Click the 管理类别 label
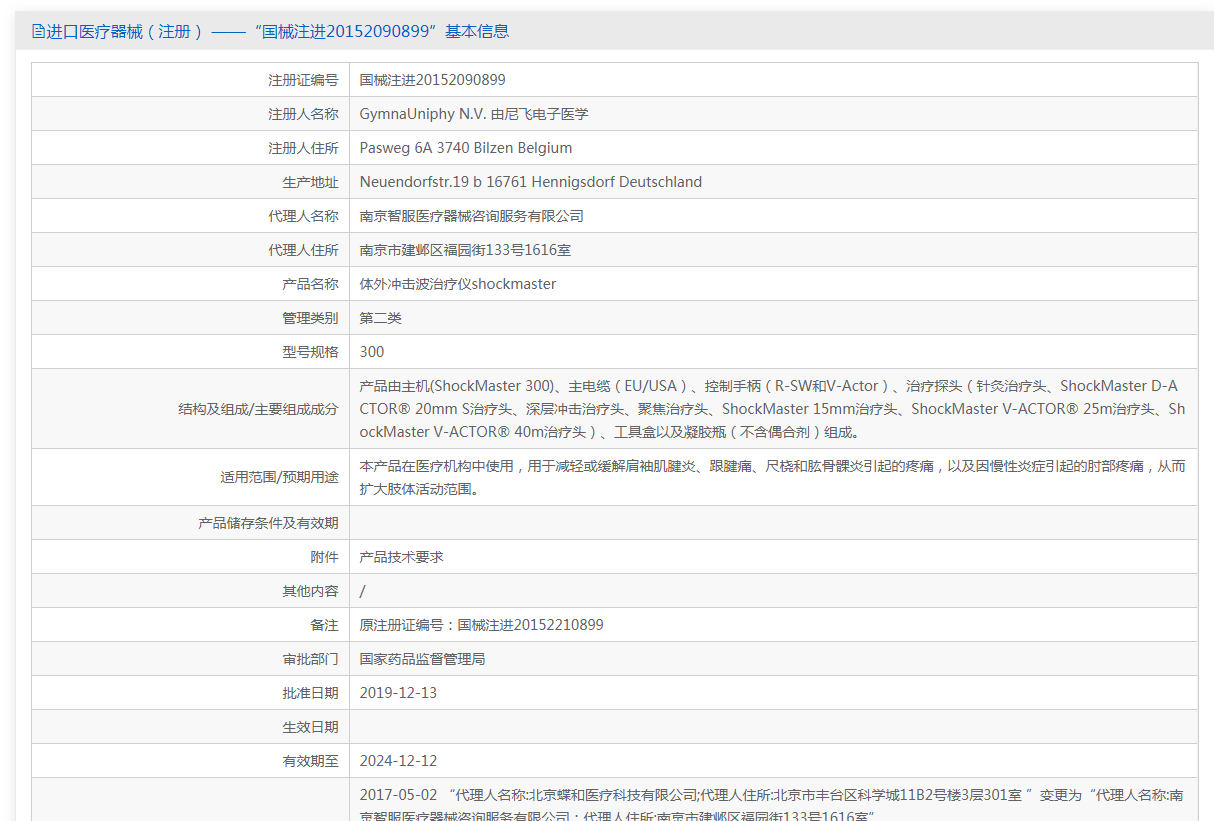The width and height of the screenshot is (1214, 821). tap(310, 318)
